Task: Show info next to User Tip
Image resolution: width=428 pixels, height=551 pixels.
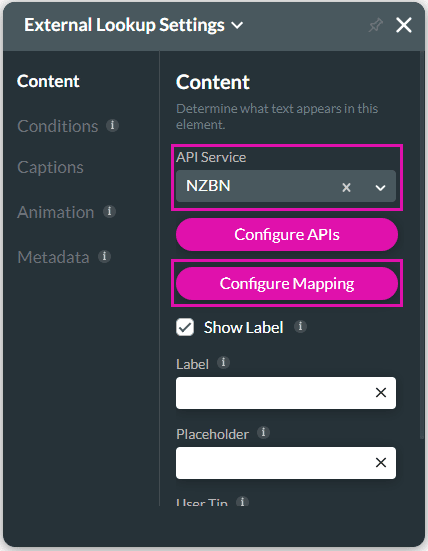Action: pos(242,501)
